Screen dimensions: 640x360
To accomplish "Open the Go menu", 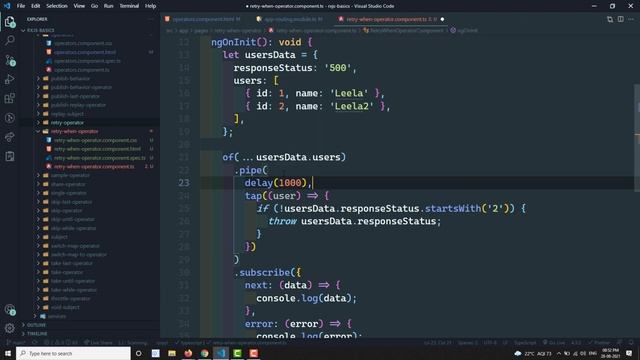I will coord(94,6).
